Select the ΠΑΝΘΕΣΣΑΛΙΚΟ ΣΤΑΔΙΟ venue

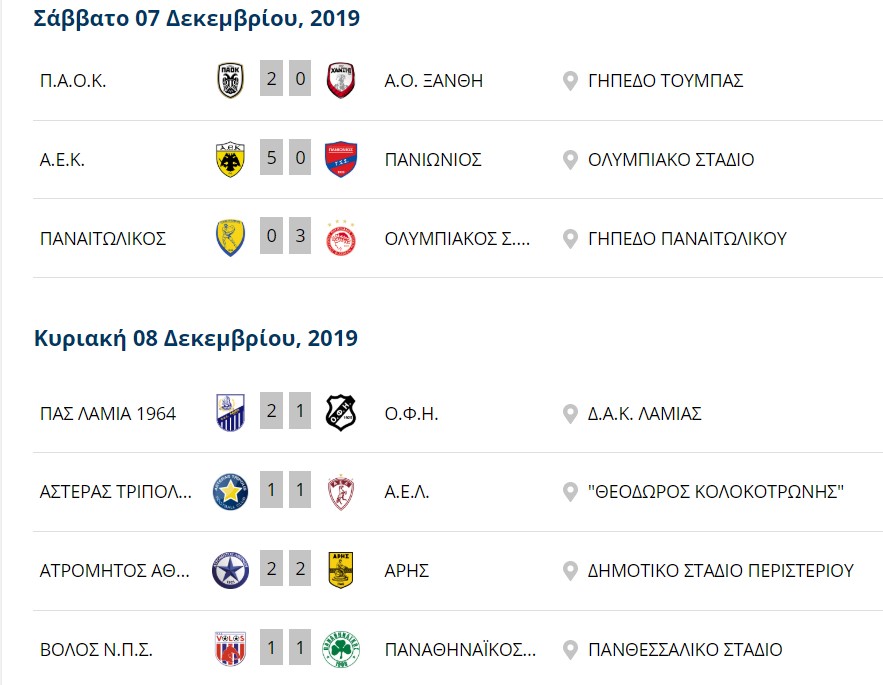pyautogui.click(x=685, y=650)
